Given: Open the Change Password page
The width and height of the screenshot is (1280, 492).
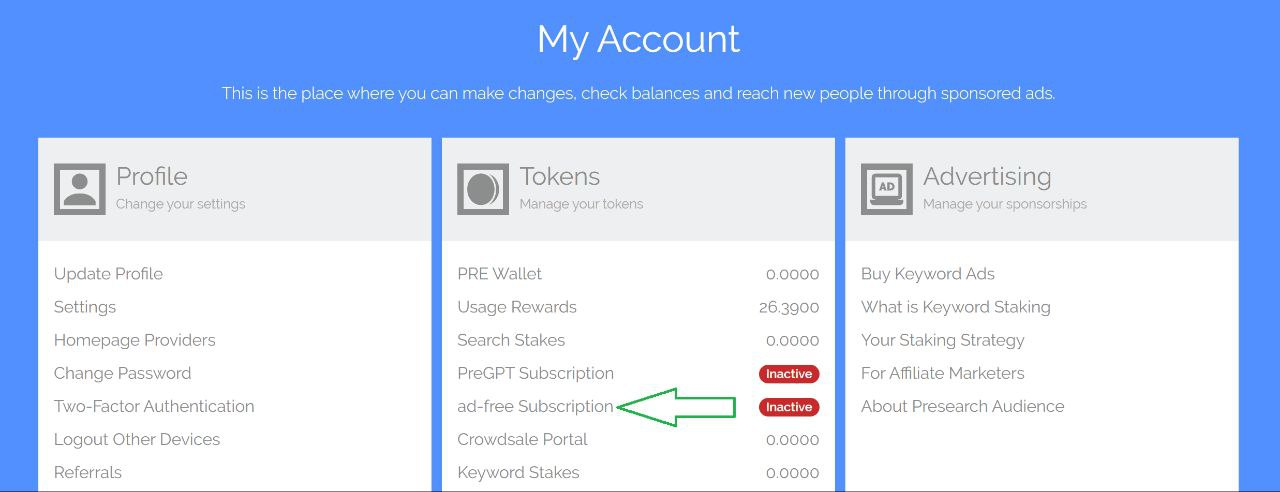Looking at the screenshot, I should (x=122, y=373).
